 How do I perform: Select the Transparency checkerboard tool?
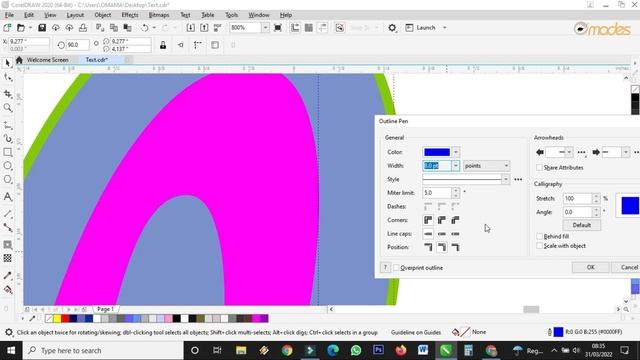(x=7, y=258)
